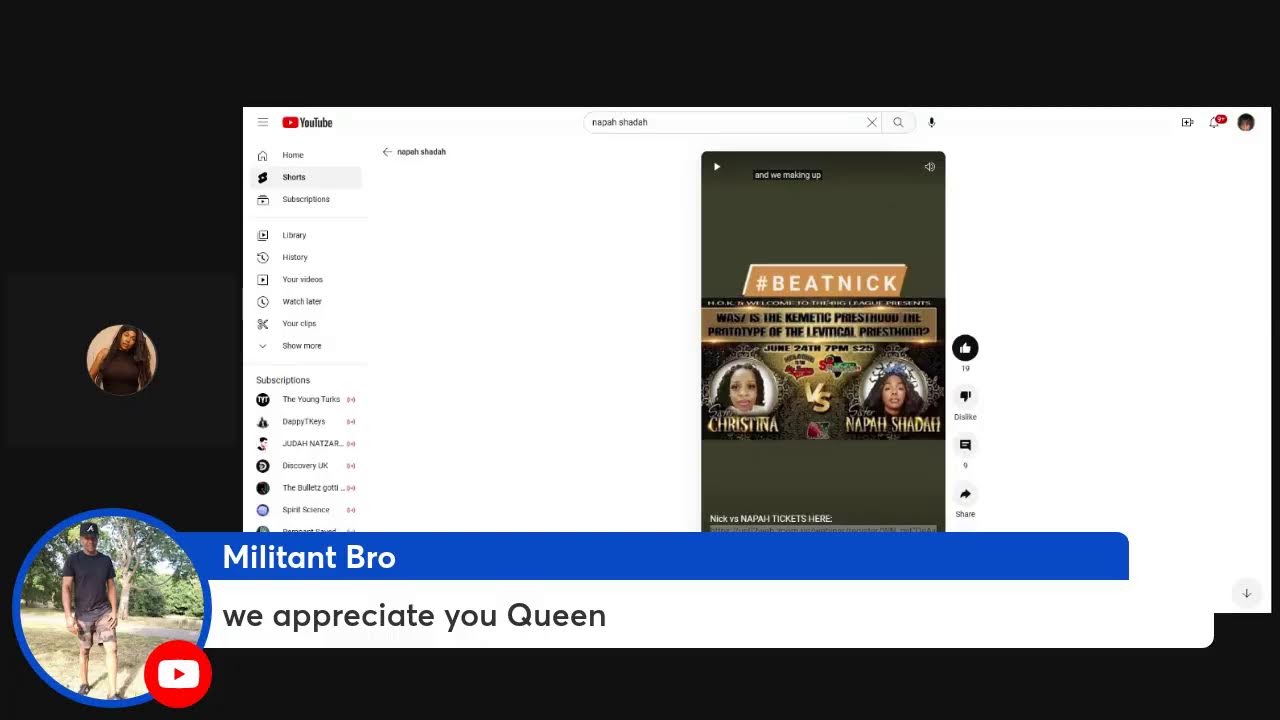Open JUDAH NATZAR subscription channel
Viewport: 1280px width, 720px height.
[306, 443]
